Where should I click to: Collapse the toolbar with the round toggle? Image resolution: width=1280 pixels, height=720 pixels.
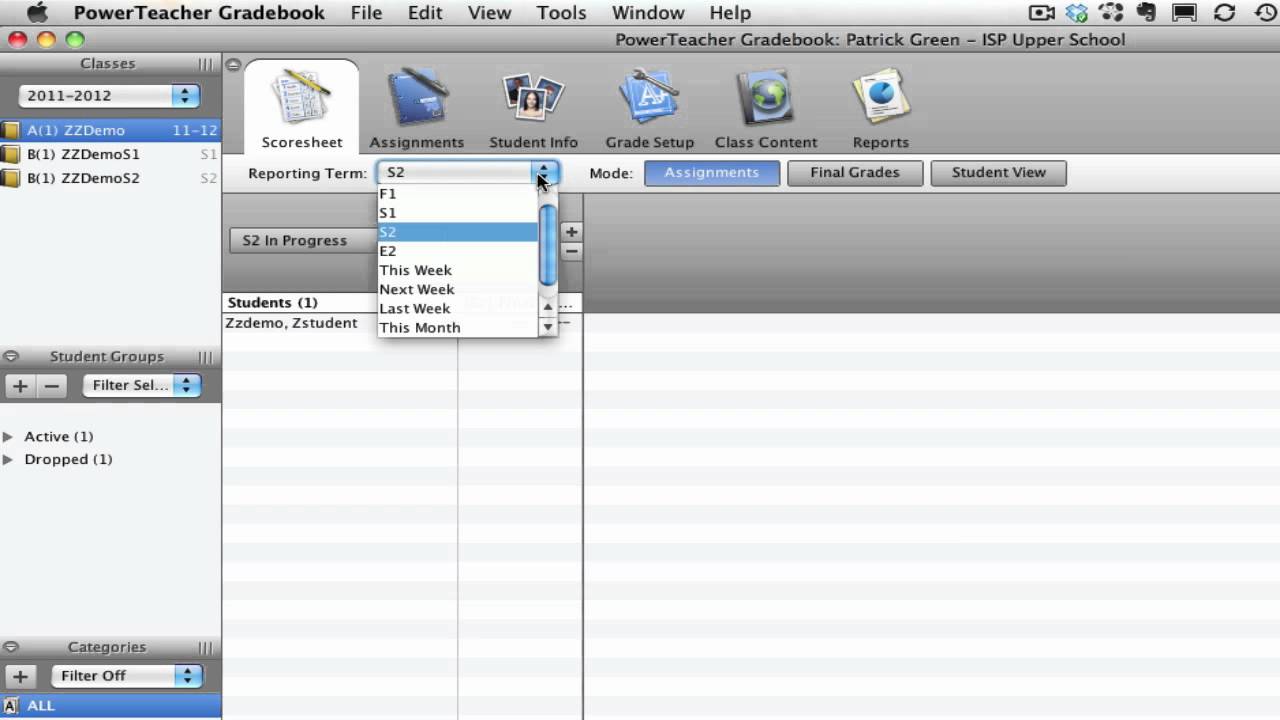(233, 65)
